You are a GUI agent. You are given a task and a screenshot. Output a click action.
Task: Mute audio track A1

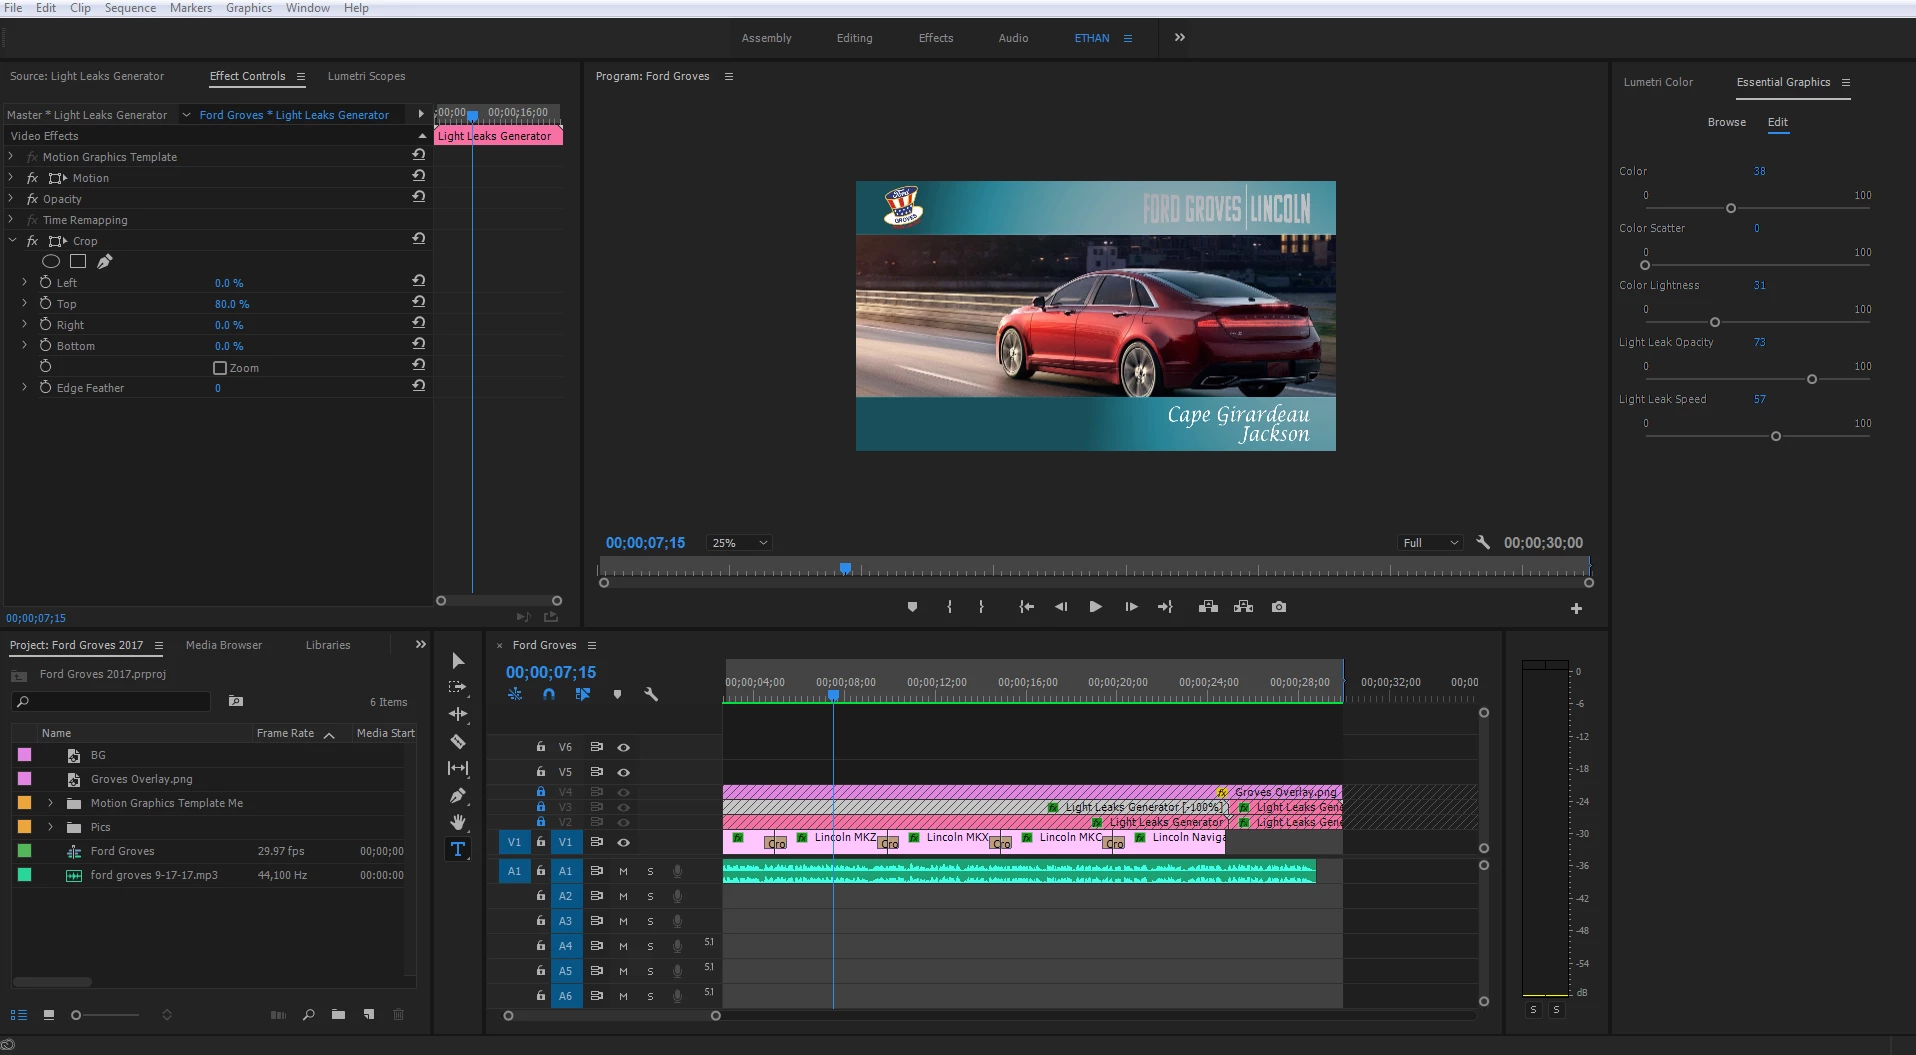click(623, 871)
